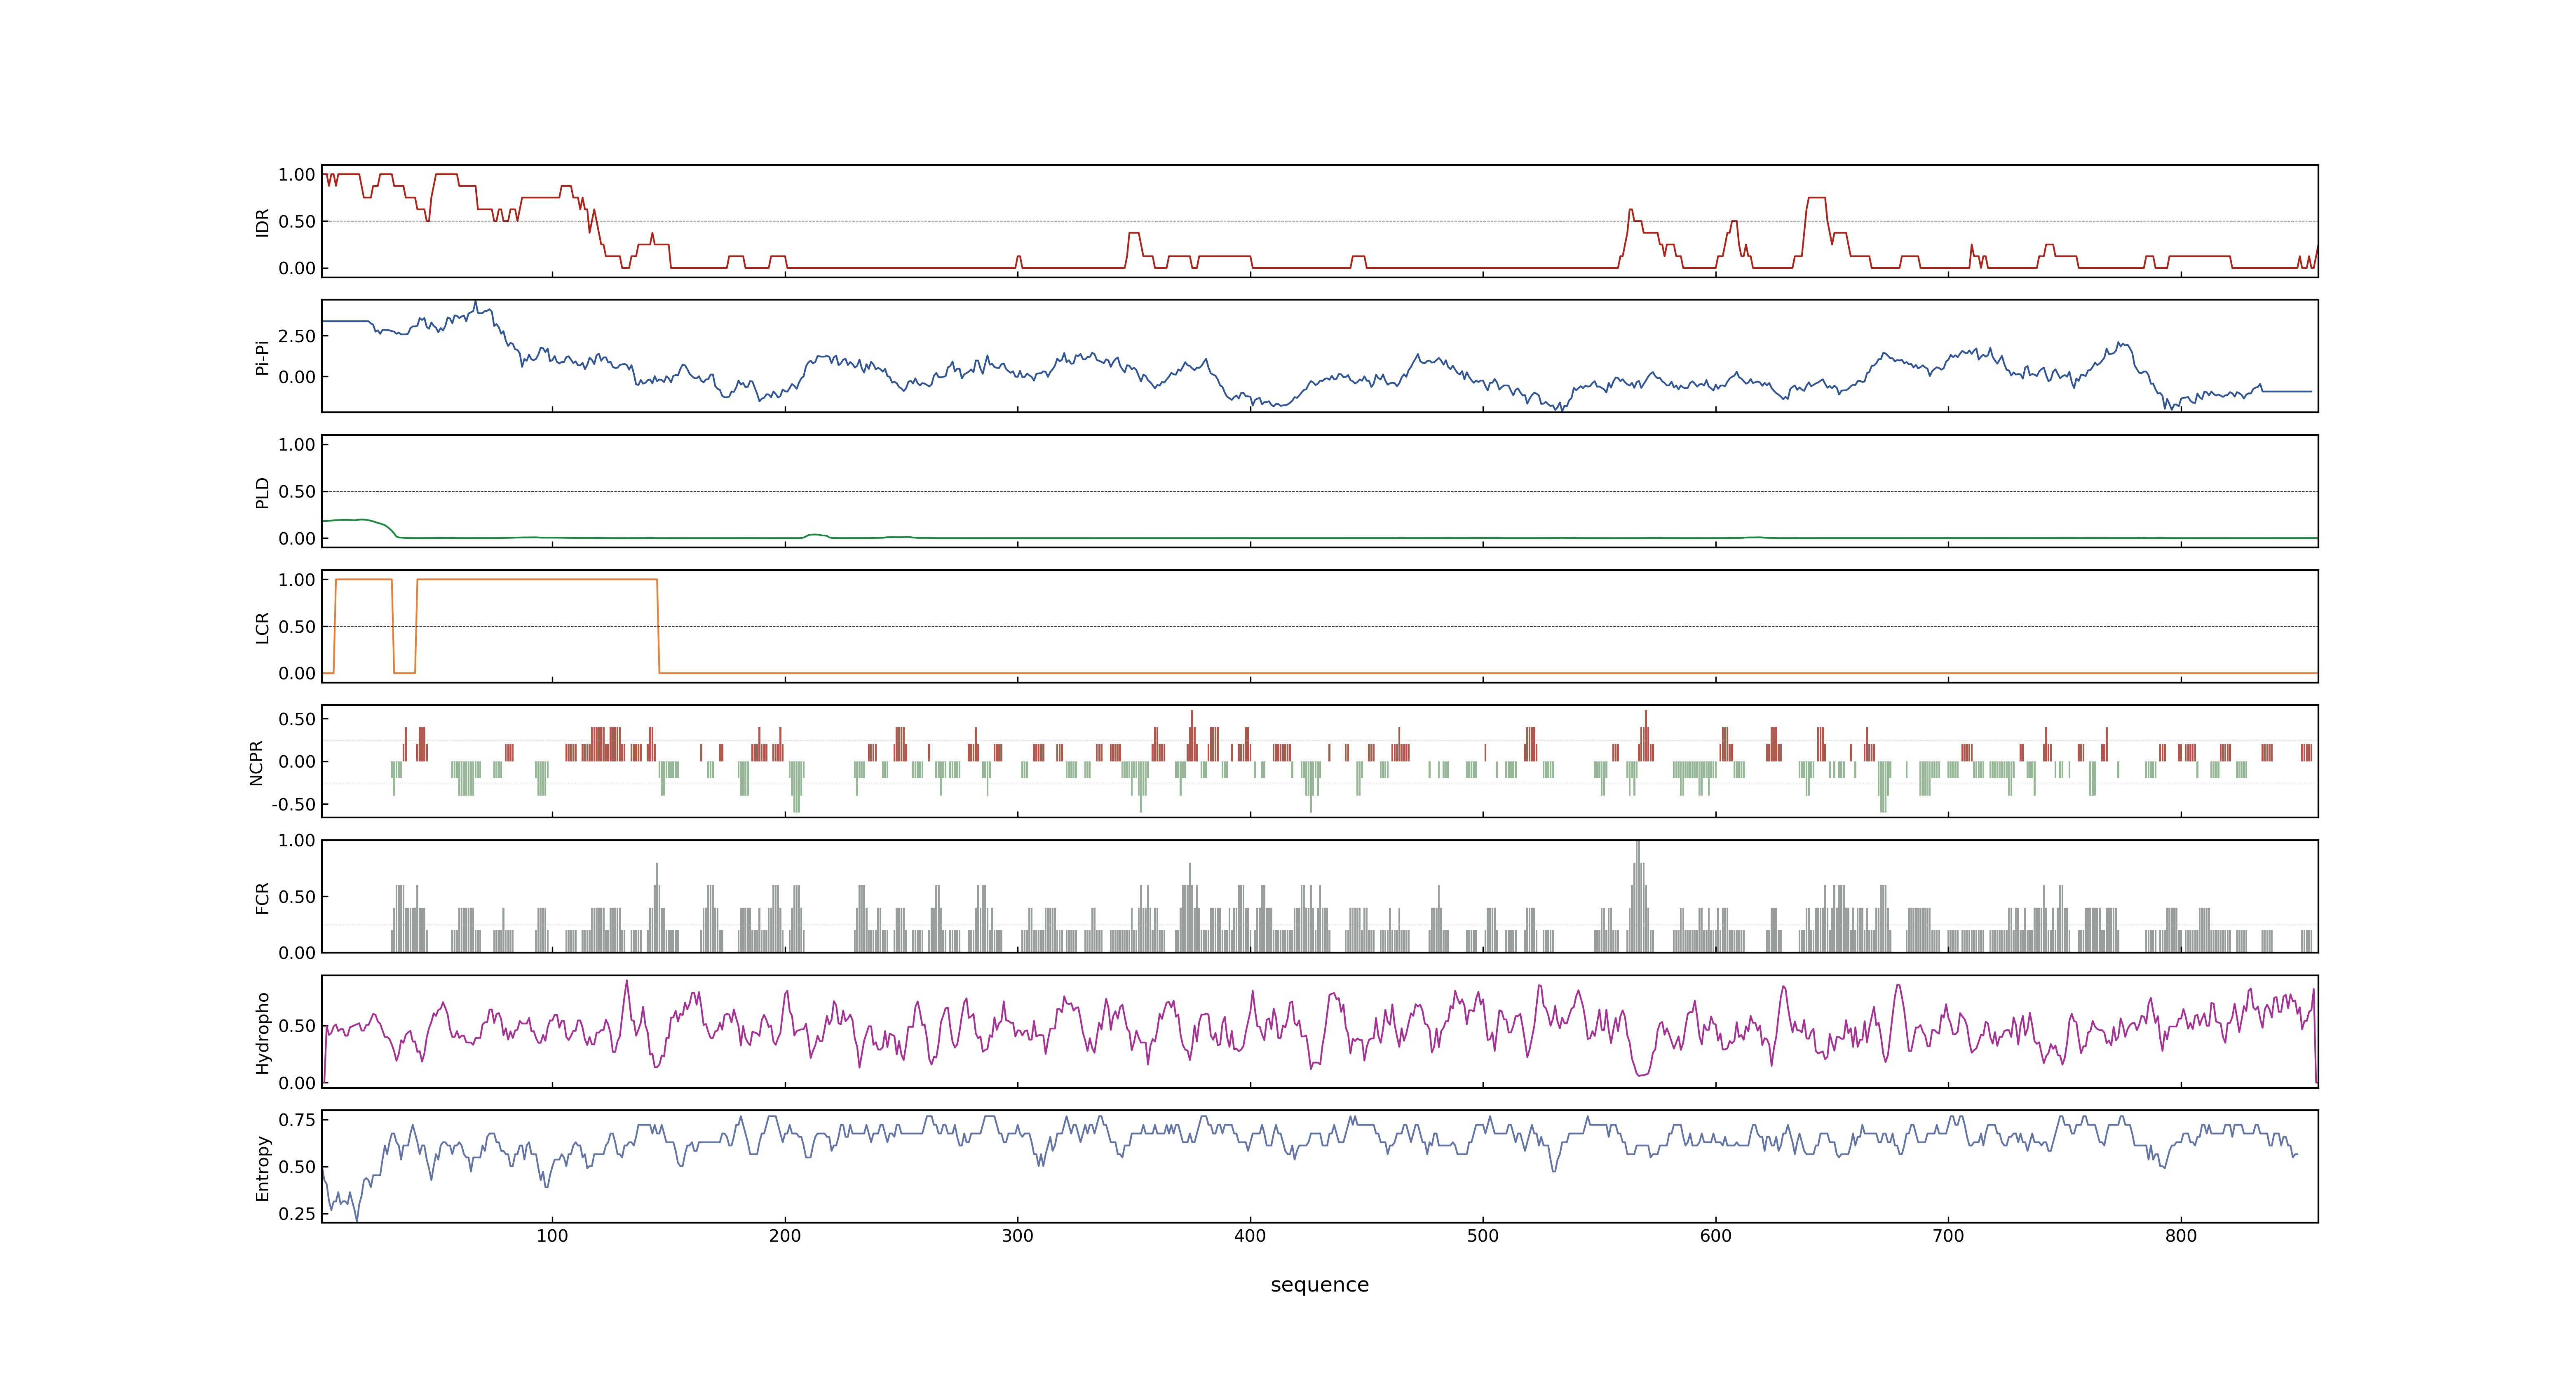Click the Entropy axis label

pos(263,1167)
